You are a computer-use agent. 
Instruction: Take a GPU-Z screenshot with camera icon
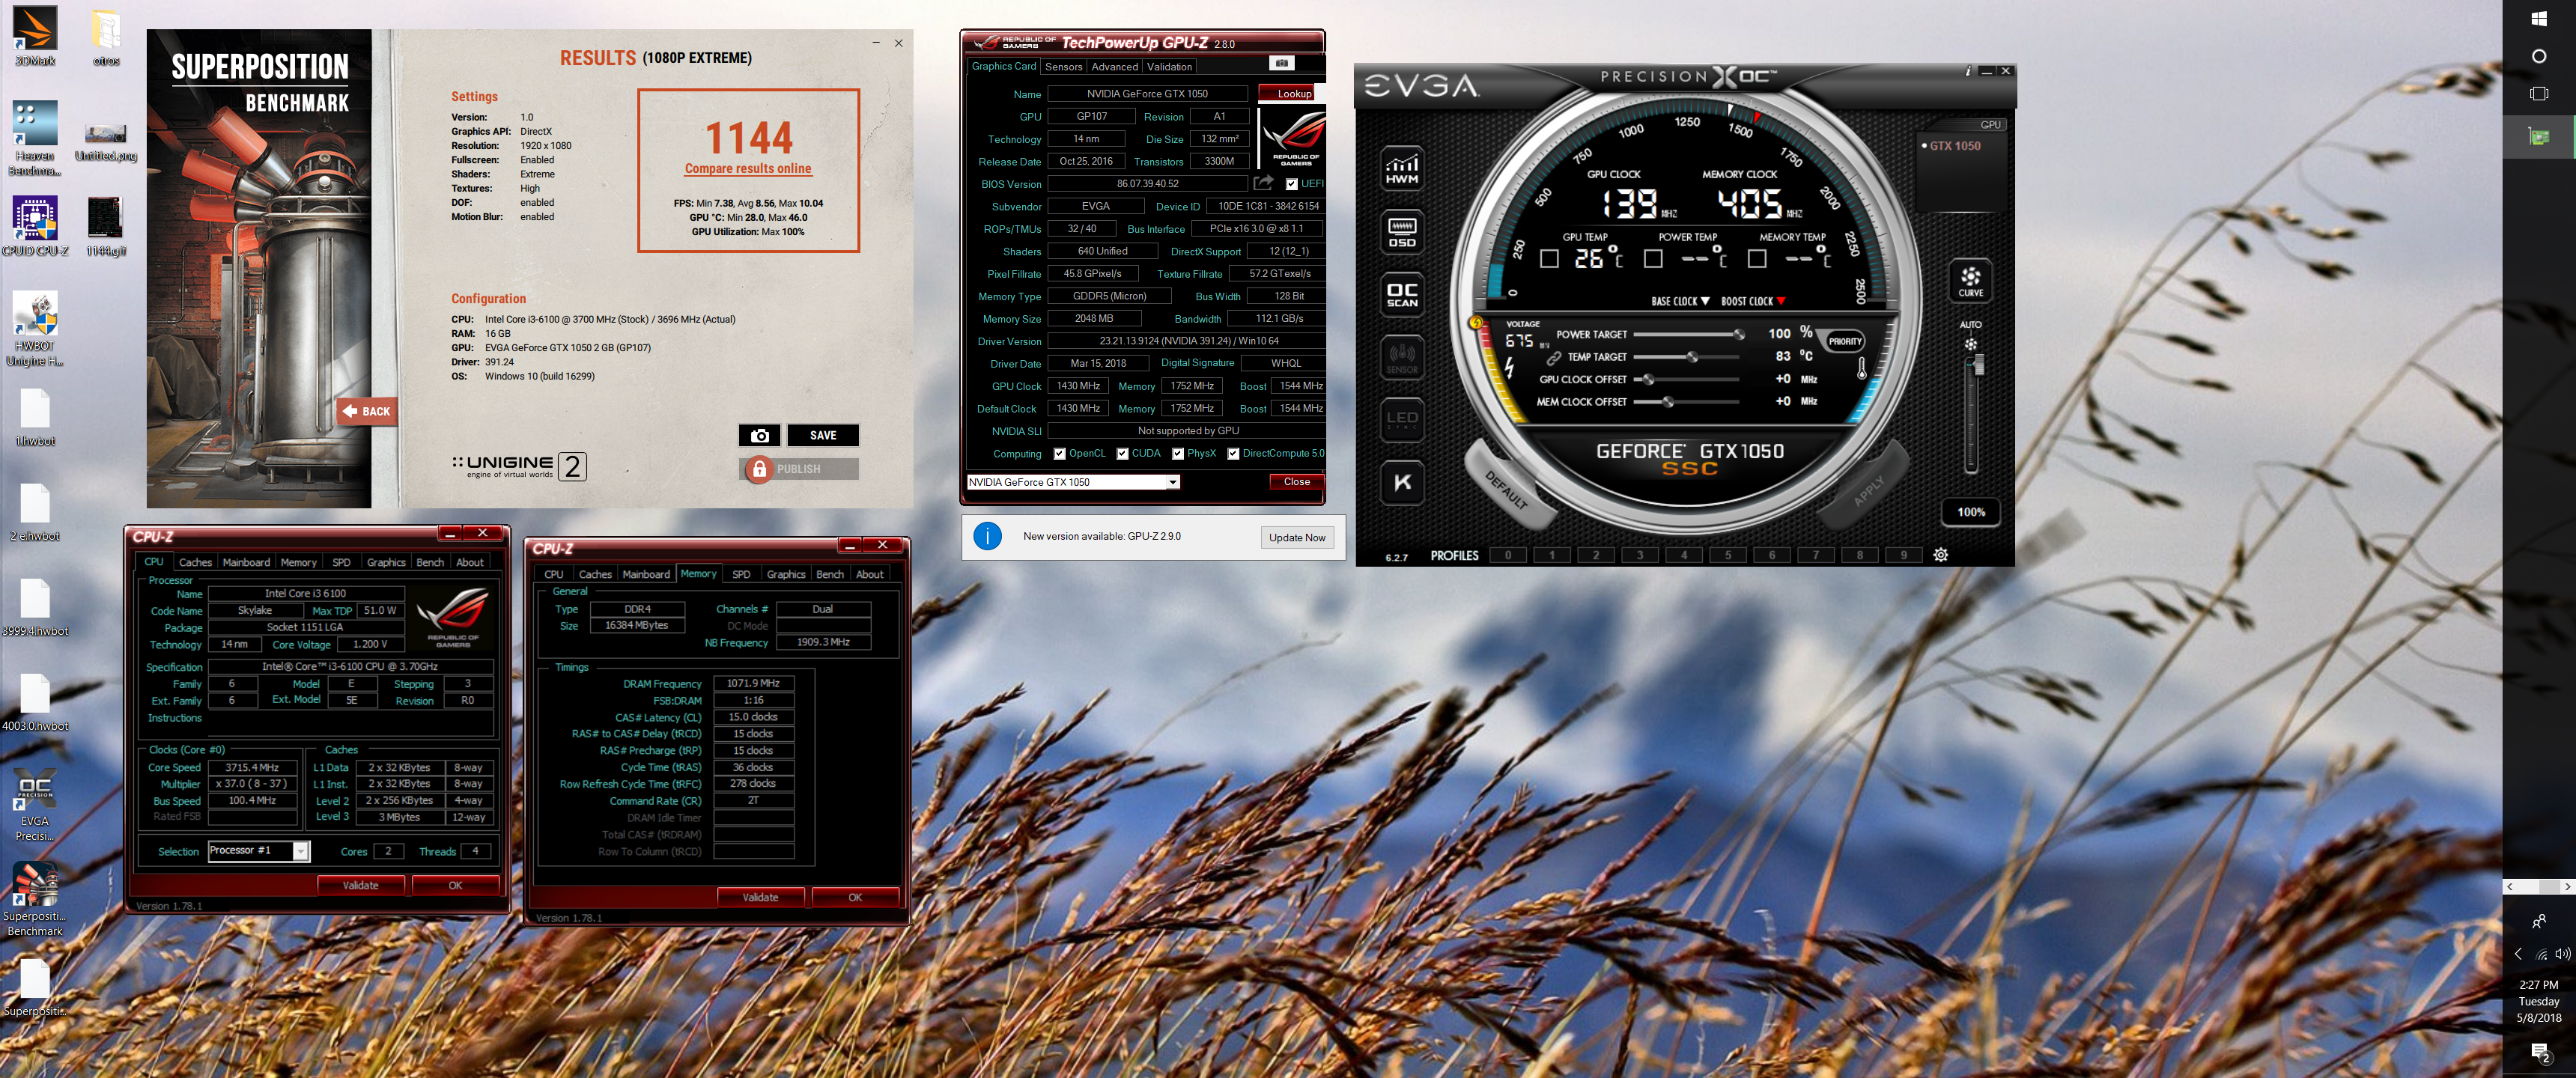[x=1281, y=63]
